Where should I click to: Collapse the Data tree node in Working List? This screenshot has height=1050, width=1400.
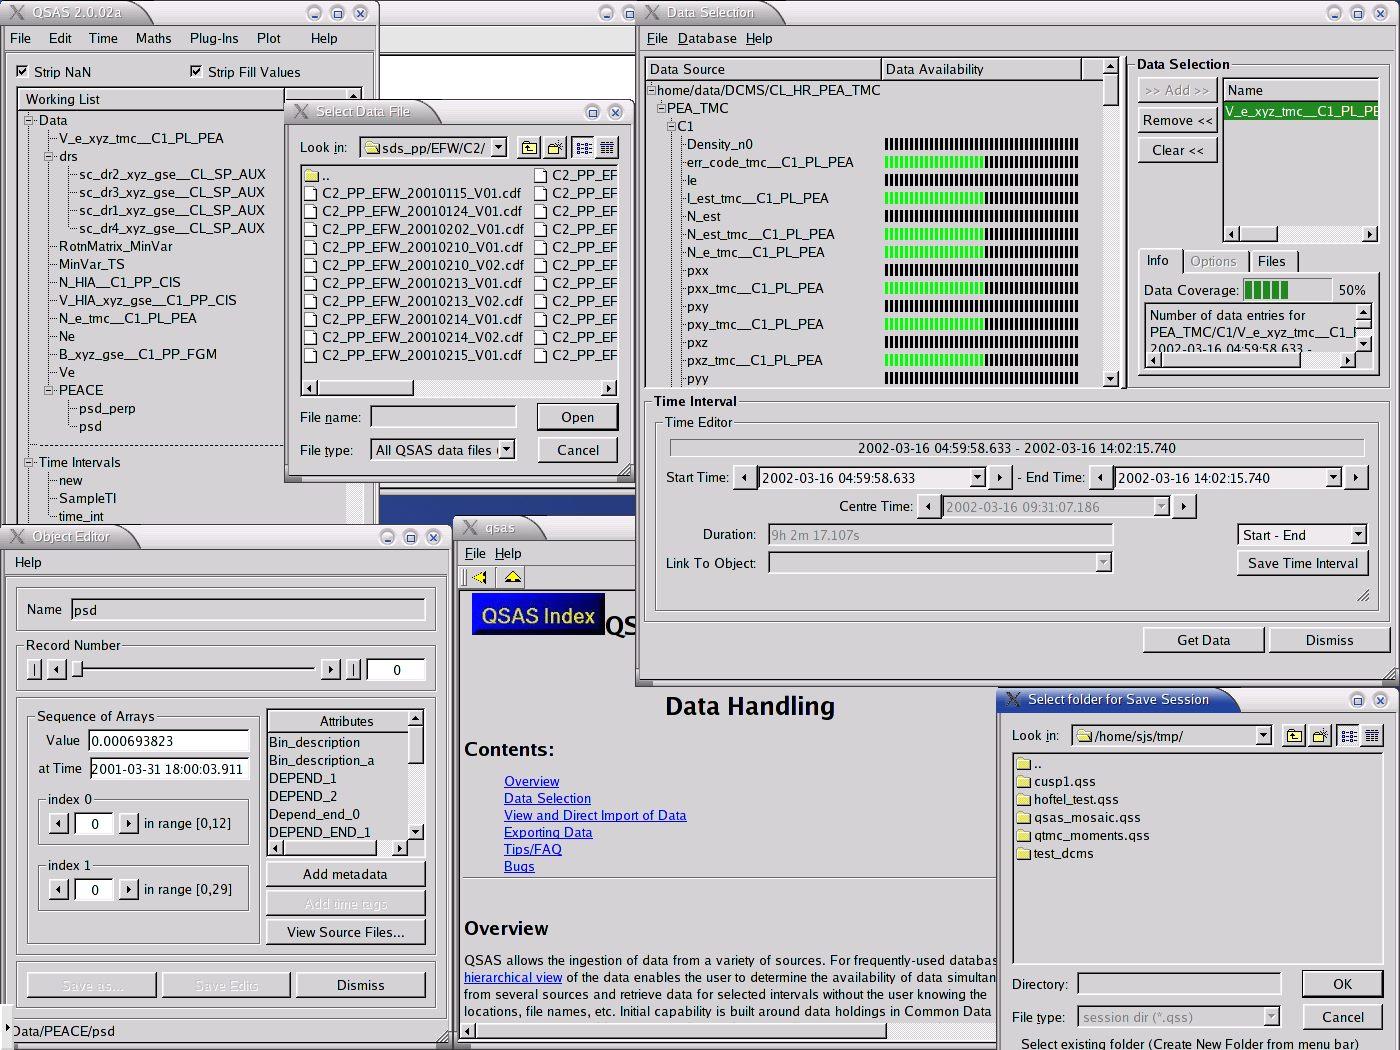(29, 120)
